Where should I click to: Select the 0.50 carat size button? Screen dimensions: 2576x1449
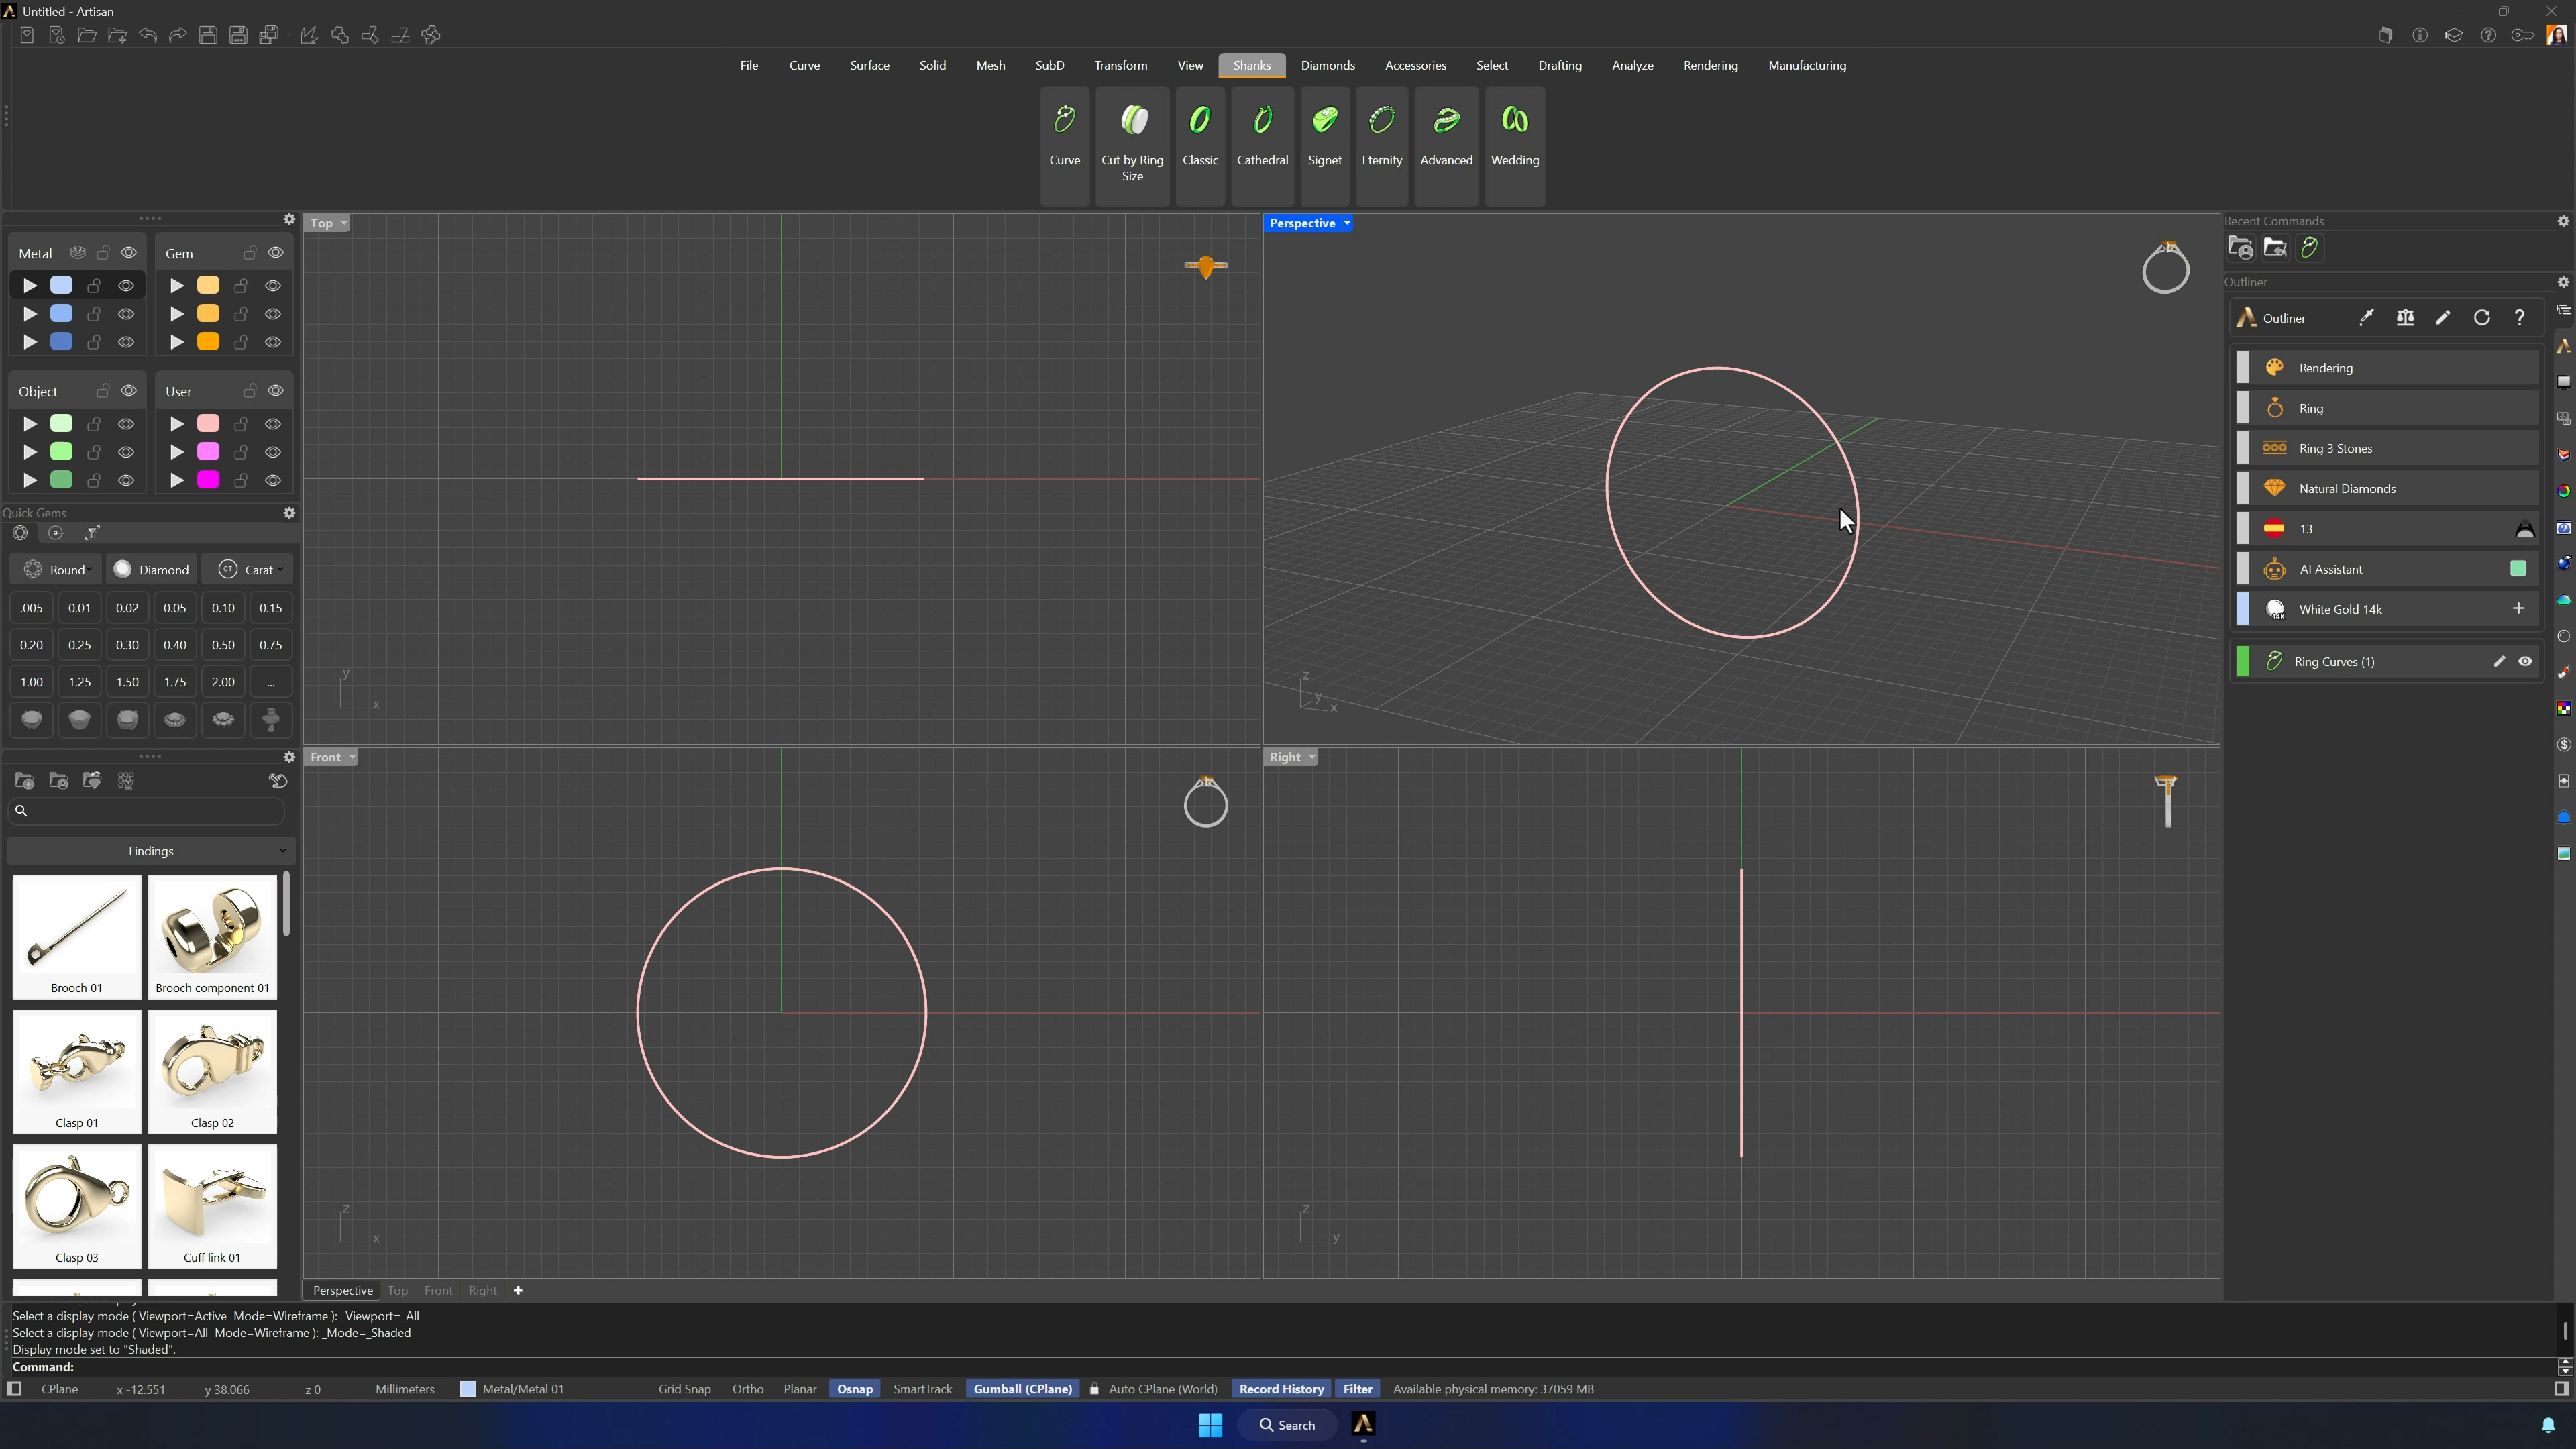223,645
